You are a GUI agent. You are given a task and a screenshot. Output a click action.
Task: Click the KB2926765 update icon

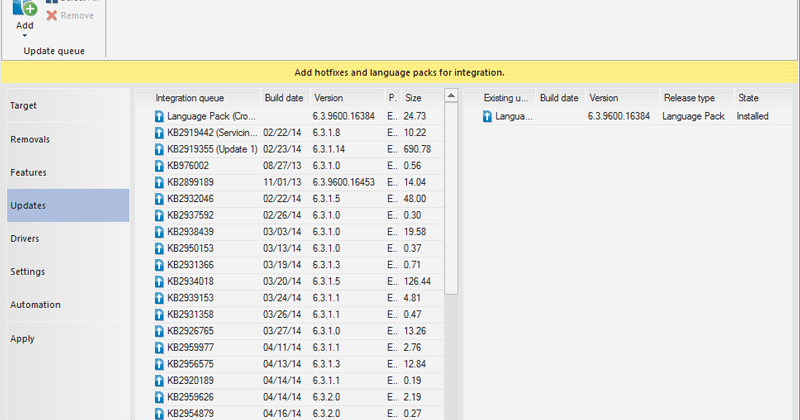coord(159,331)
